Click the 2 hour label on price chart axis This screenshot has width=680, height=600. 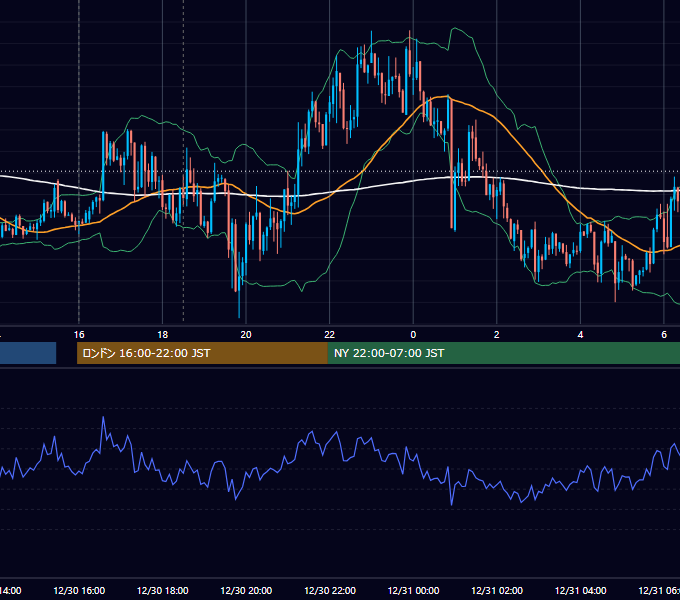(x=497, y=335)
